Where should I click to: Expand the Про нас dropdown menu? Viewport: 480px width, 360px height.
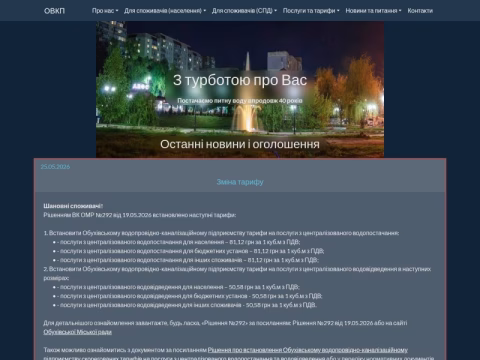click(x=105, y=11)
